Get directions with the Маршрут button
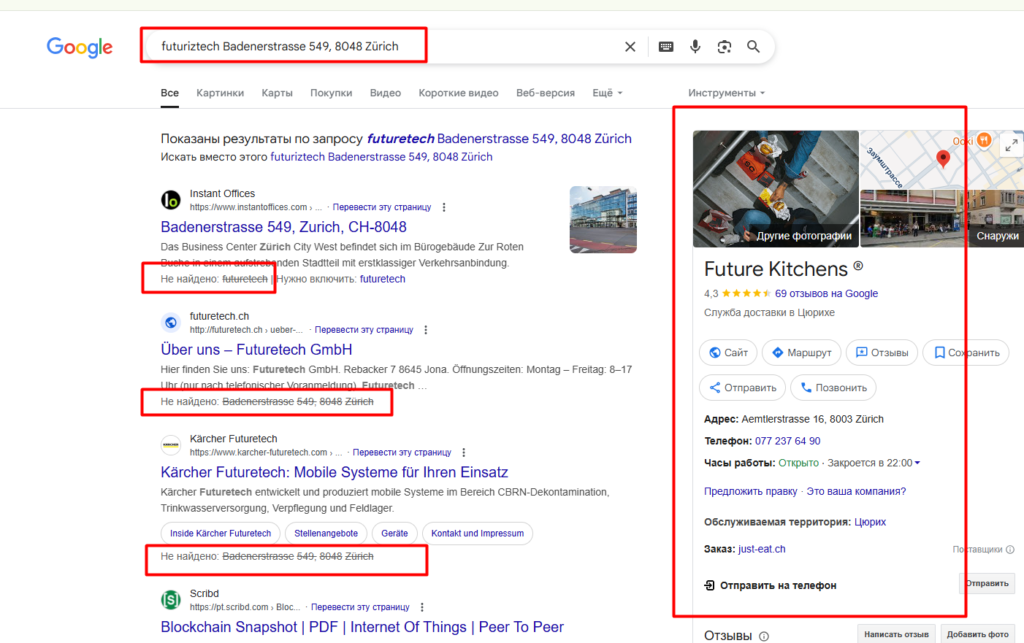 click(x=801, y=353)
